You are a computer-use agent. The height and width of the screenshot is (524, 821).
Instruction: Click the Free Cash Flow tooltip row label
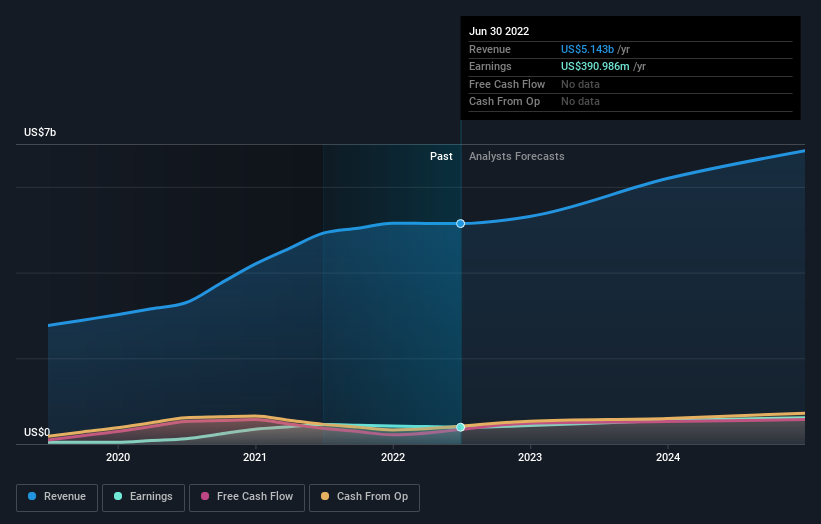click(x=507, y=84)
